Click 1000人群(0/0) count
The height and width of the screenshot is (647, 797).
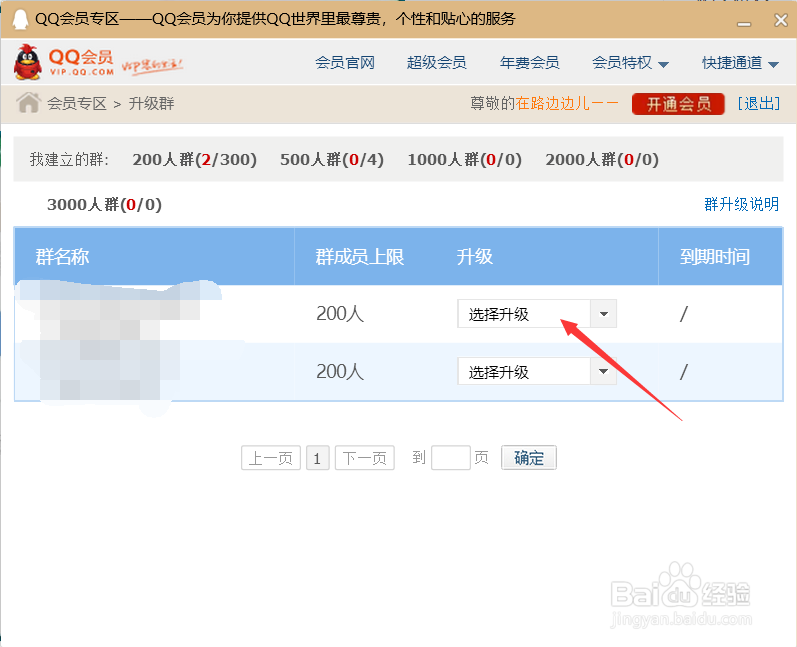pos(465,160)
